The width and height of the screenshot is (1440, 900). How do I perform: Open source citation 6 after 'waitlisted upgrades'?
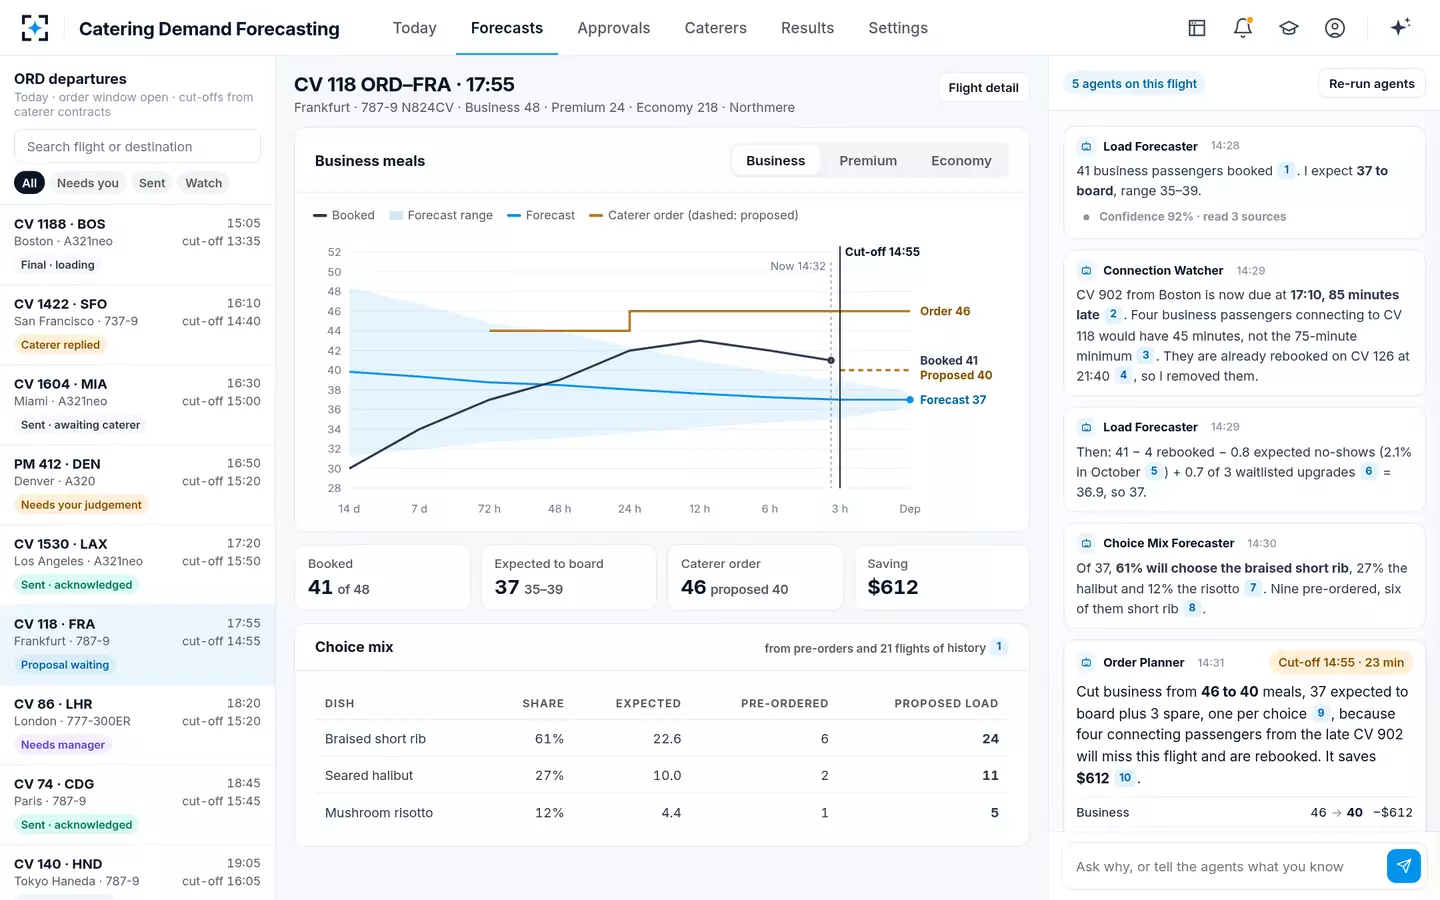[1369, 471]
